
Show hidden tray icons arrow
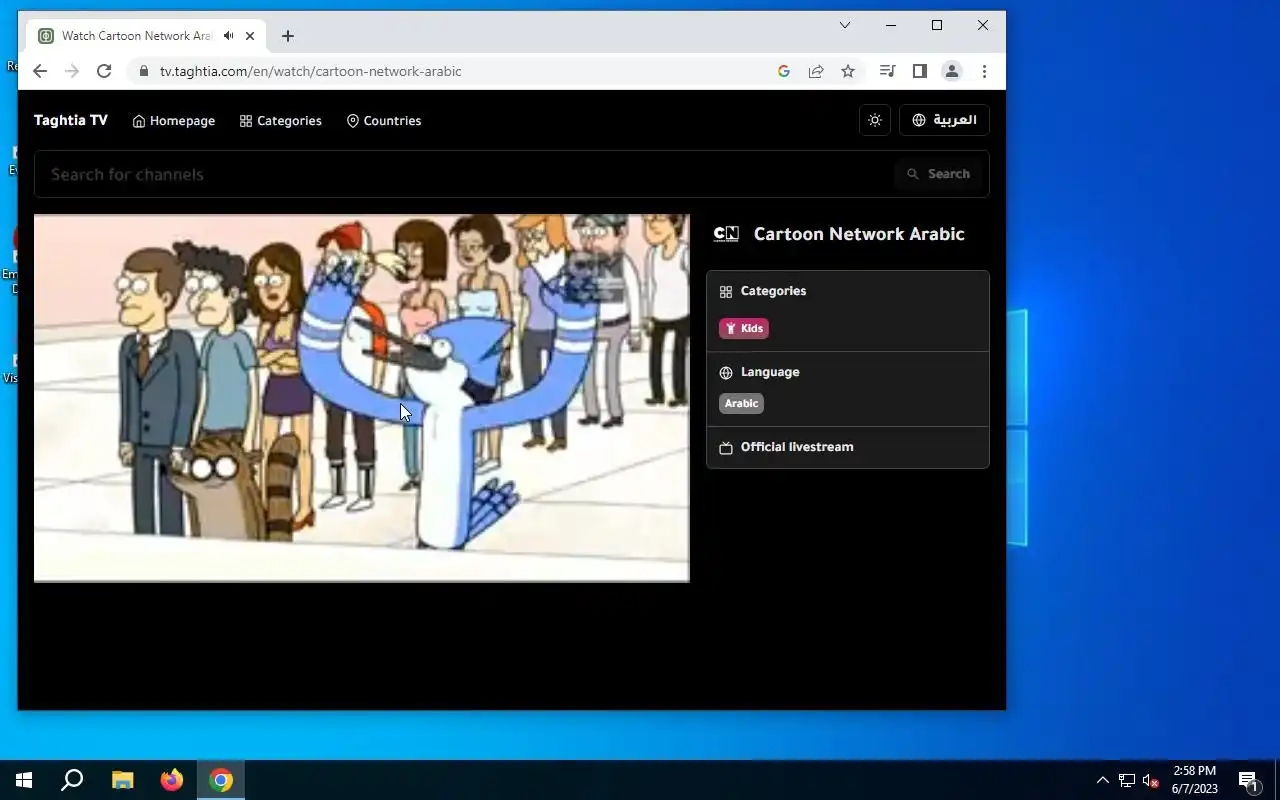[x=1103, y=780]
